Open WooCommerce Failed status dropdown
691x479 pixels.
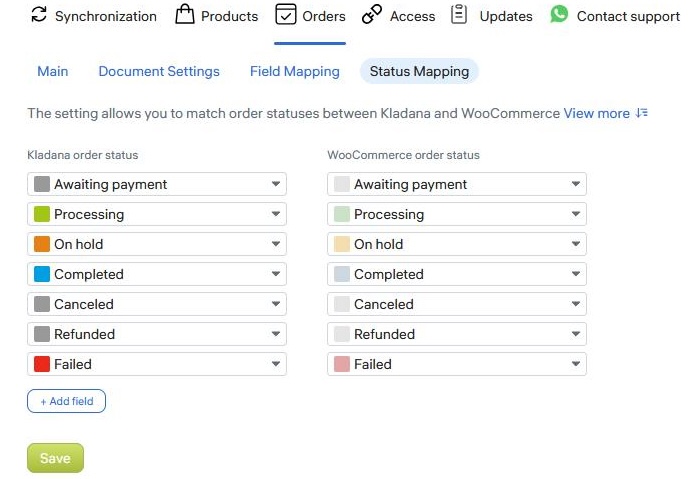point(457,364)
